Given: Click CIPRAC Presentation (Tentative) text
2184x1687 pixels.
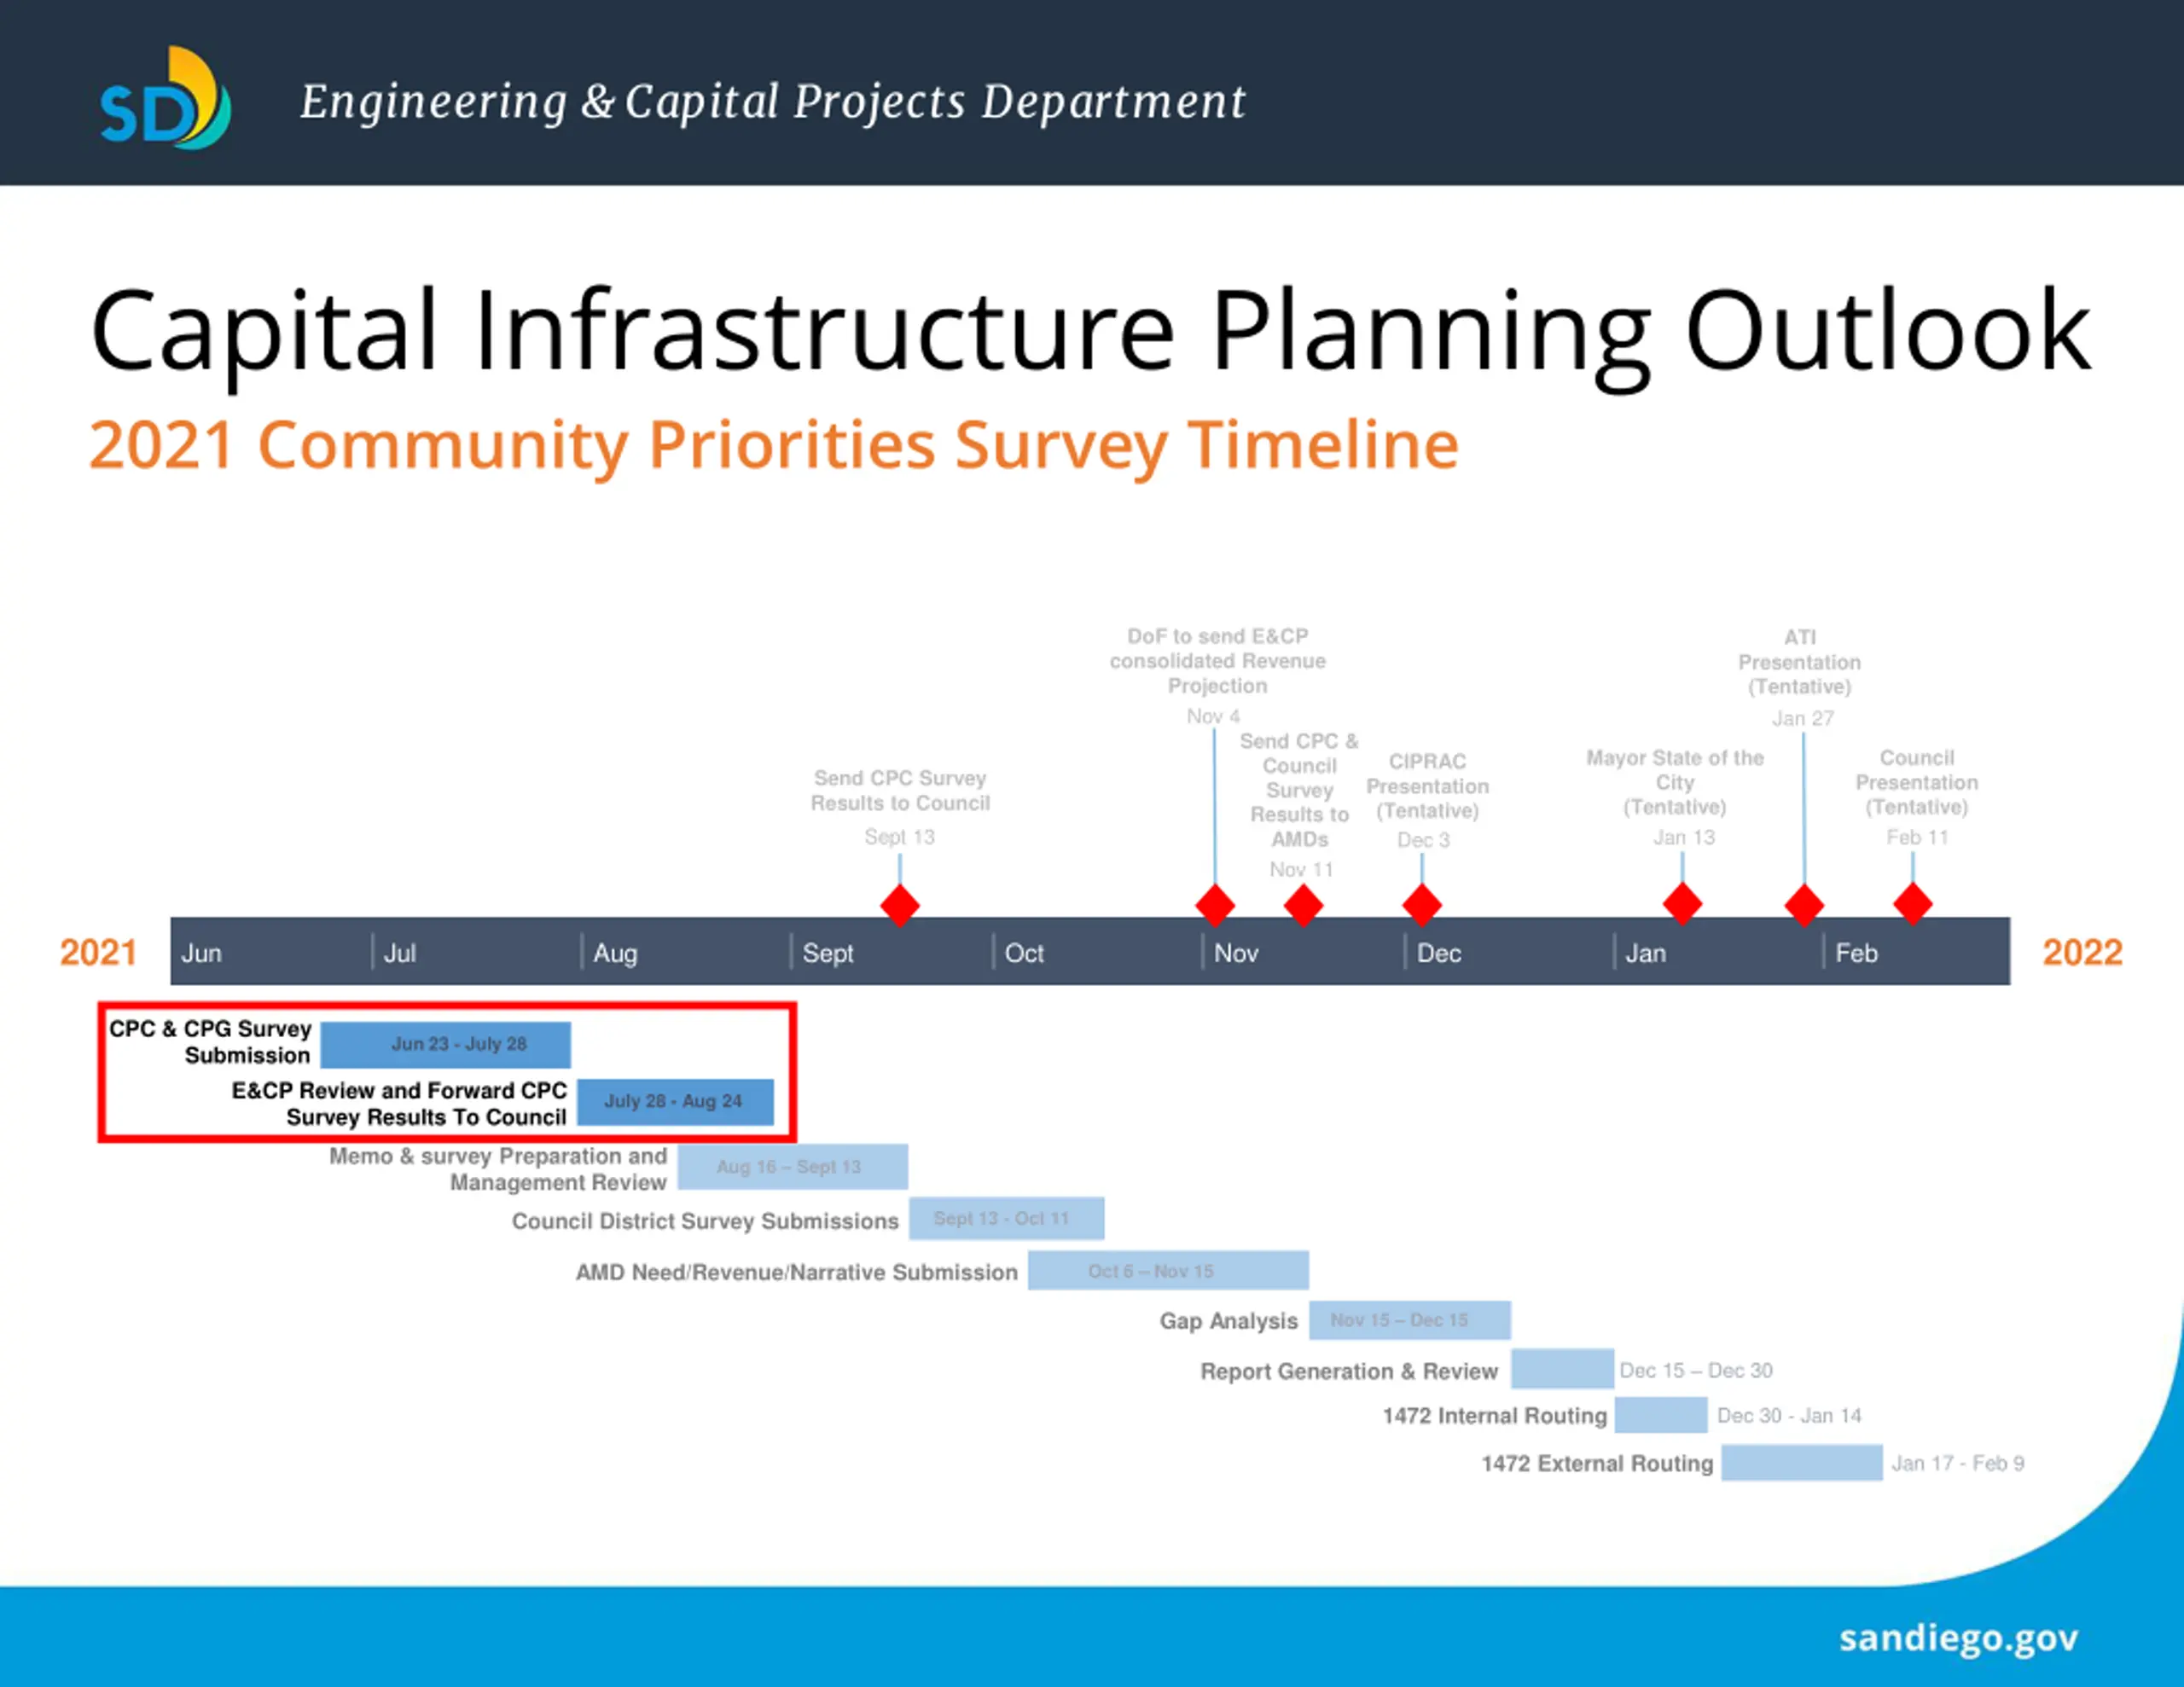Looking at the screenshot, I should coord(1427,786).
